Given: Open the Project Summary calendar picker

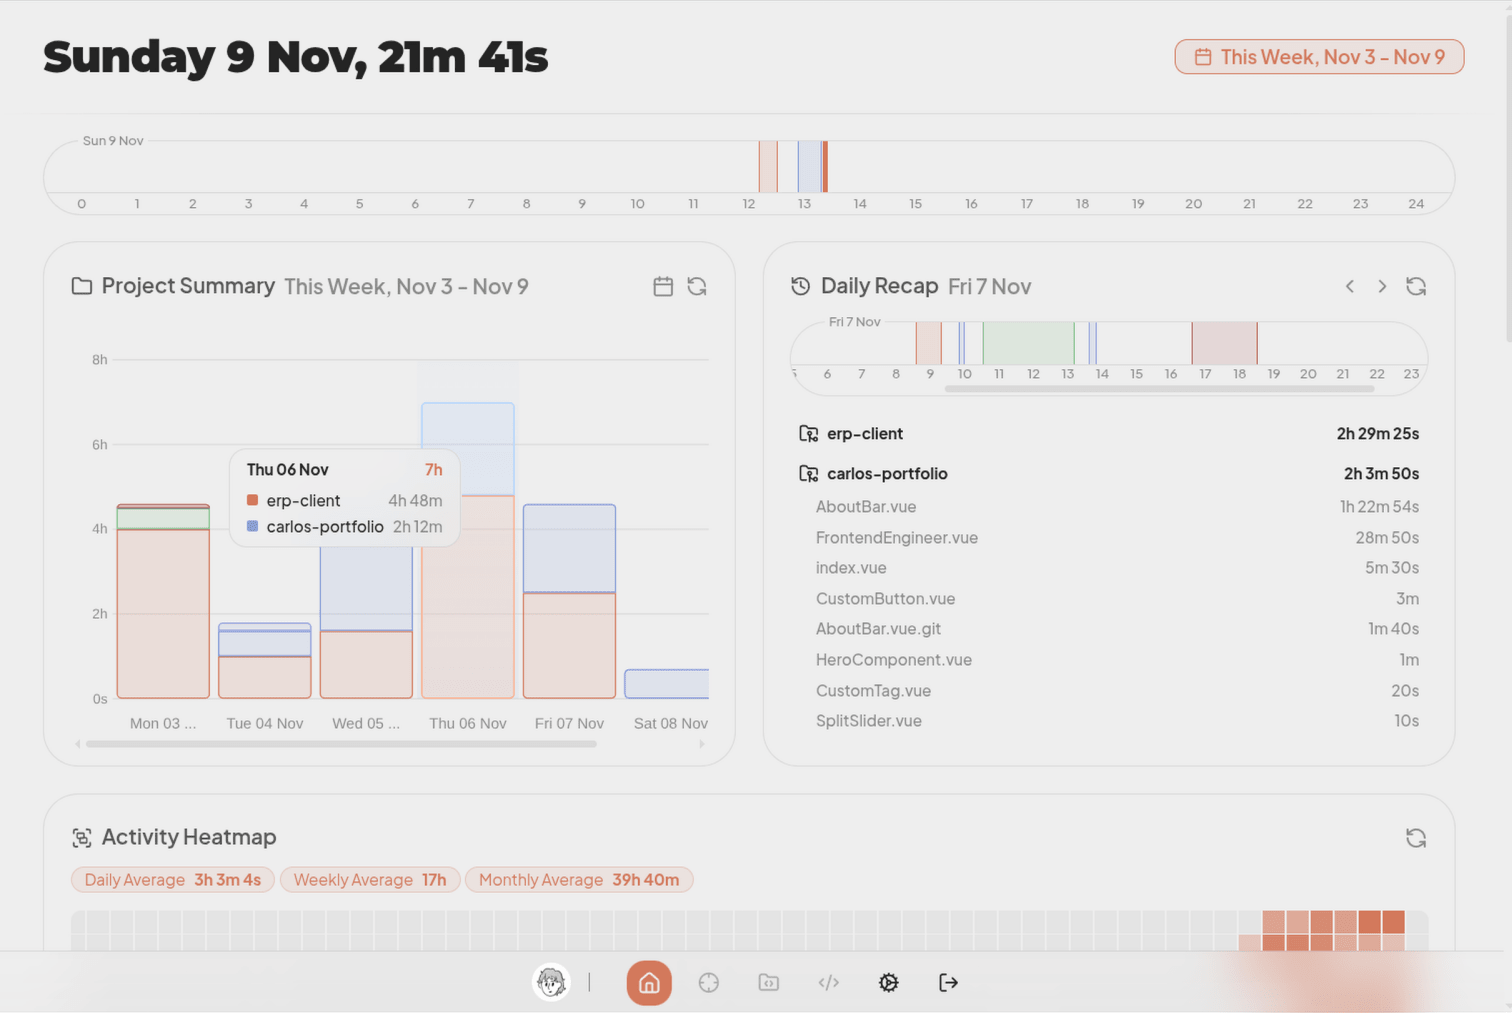Looking at the screenshot, I should [x=663, y=286].
